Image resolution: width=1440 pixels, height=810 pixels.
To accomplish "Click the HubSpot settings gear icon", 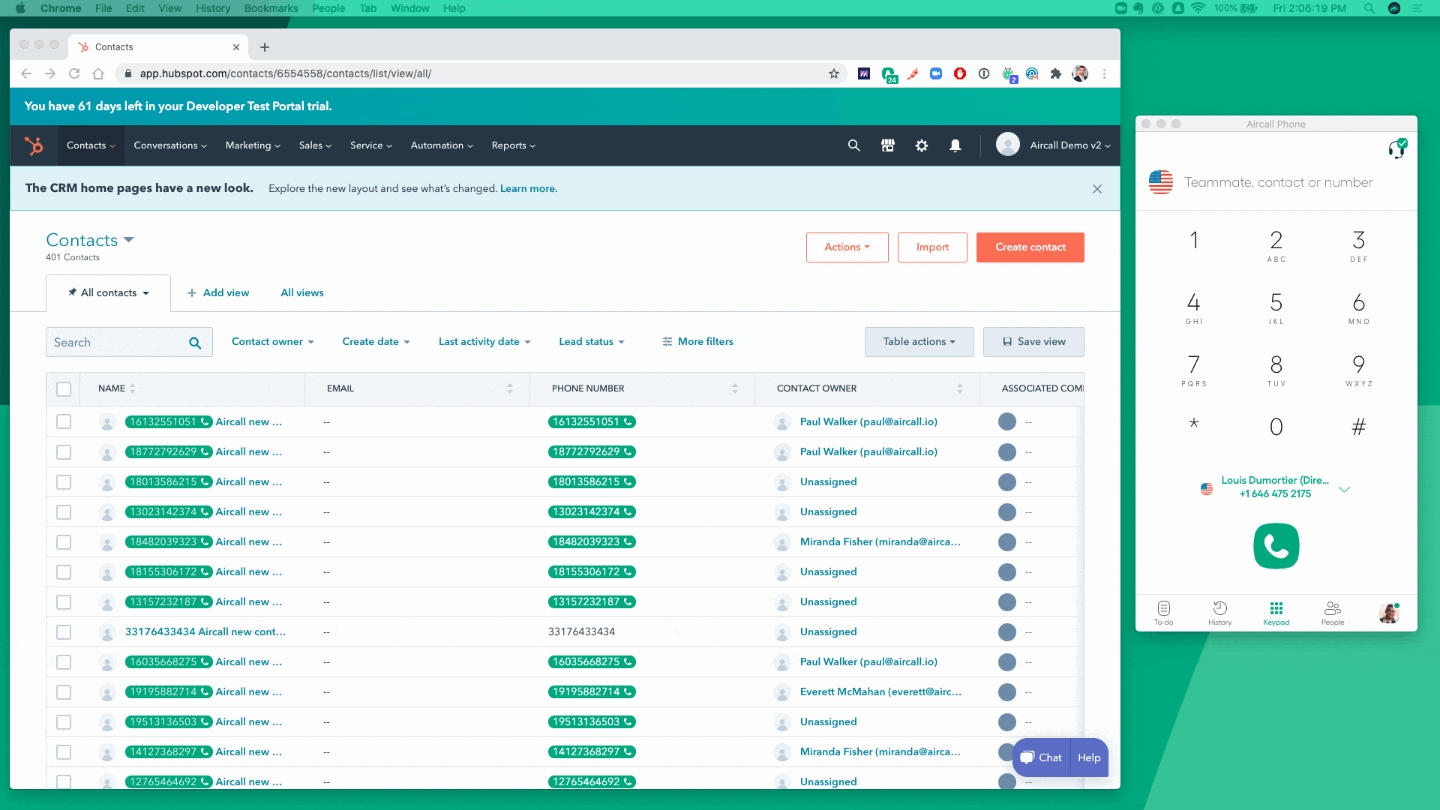I will pyautogui.click(x=921, y=145).
